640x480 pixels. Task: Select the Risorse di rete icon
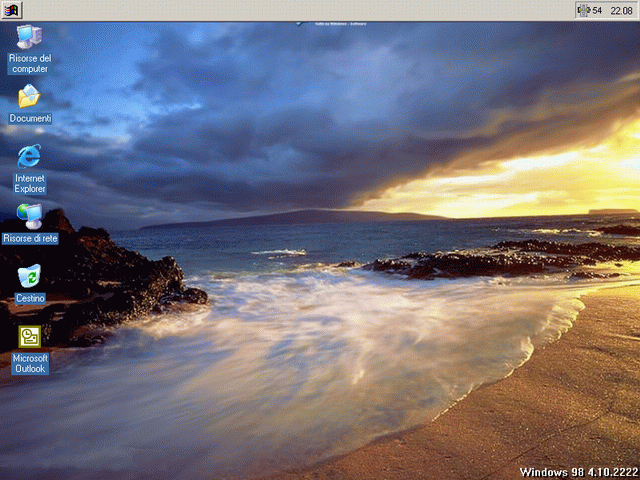[29, 216]
